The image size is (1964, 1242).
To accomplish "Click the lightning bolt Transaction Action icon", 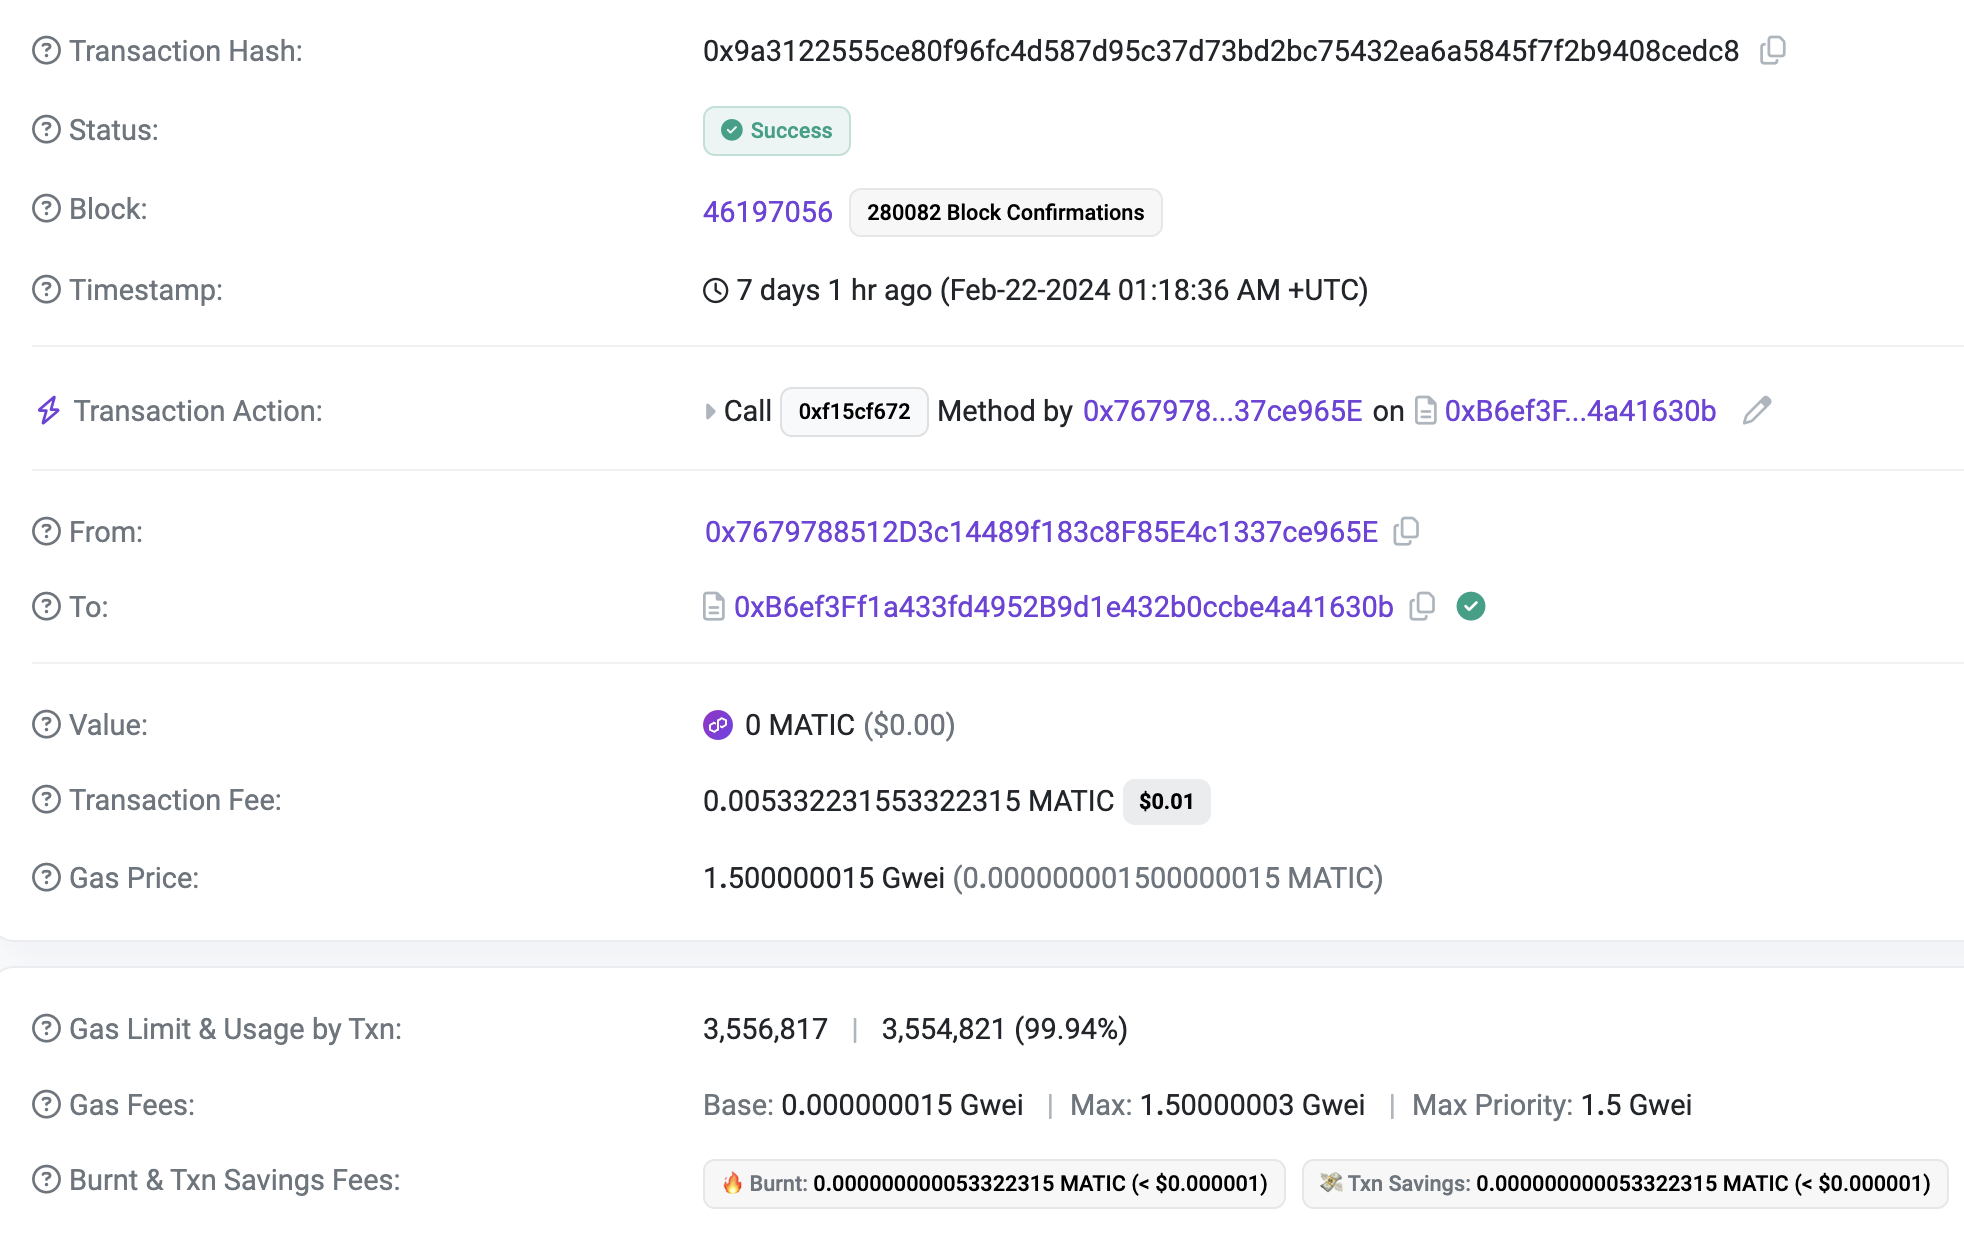I will click(48, 410).
